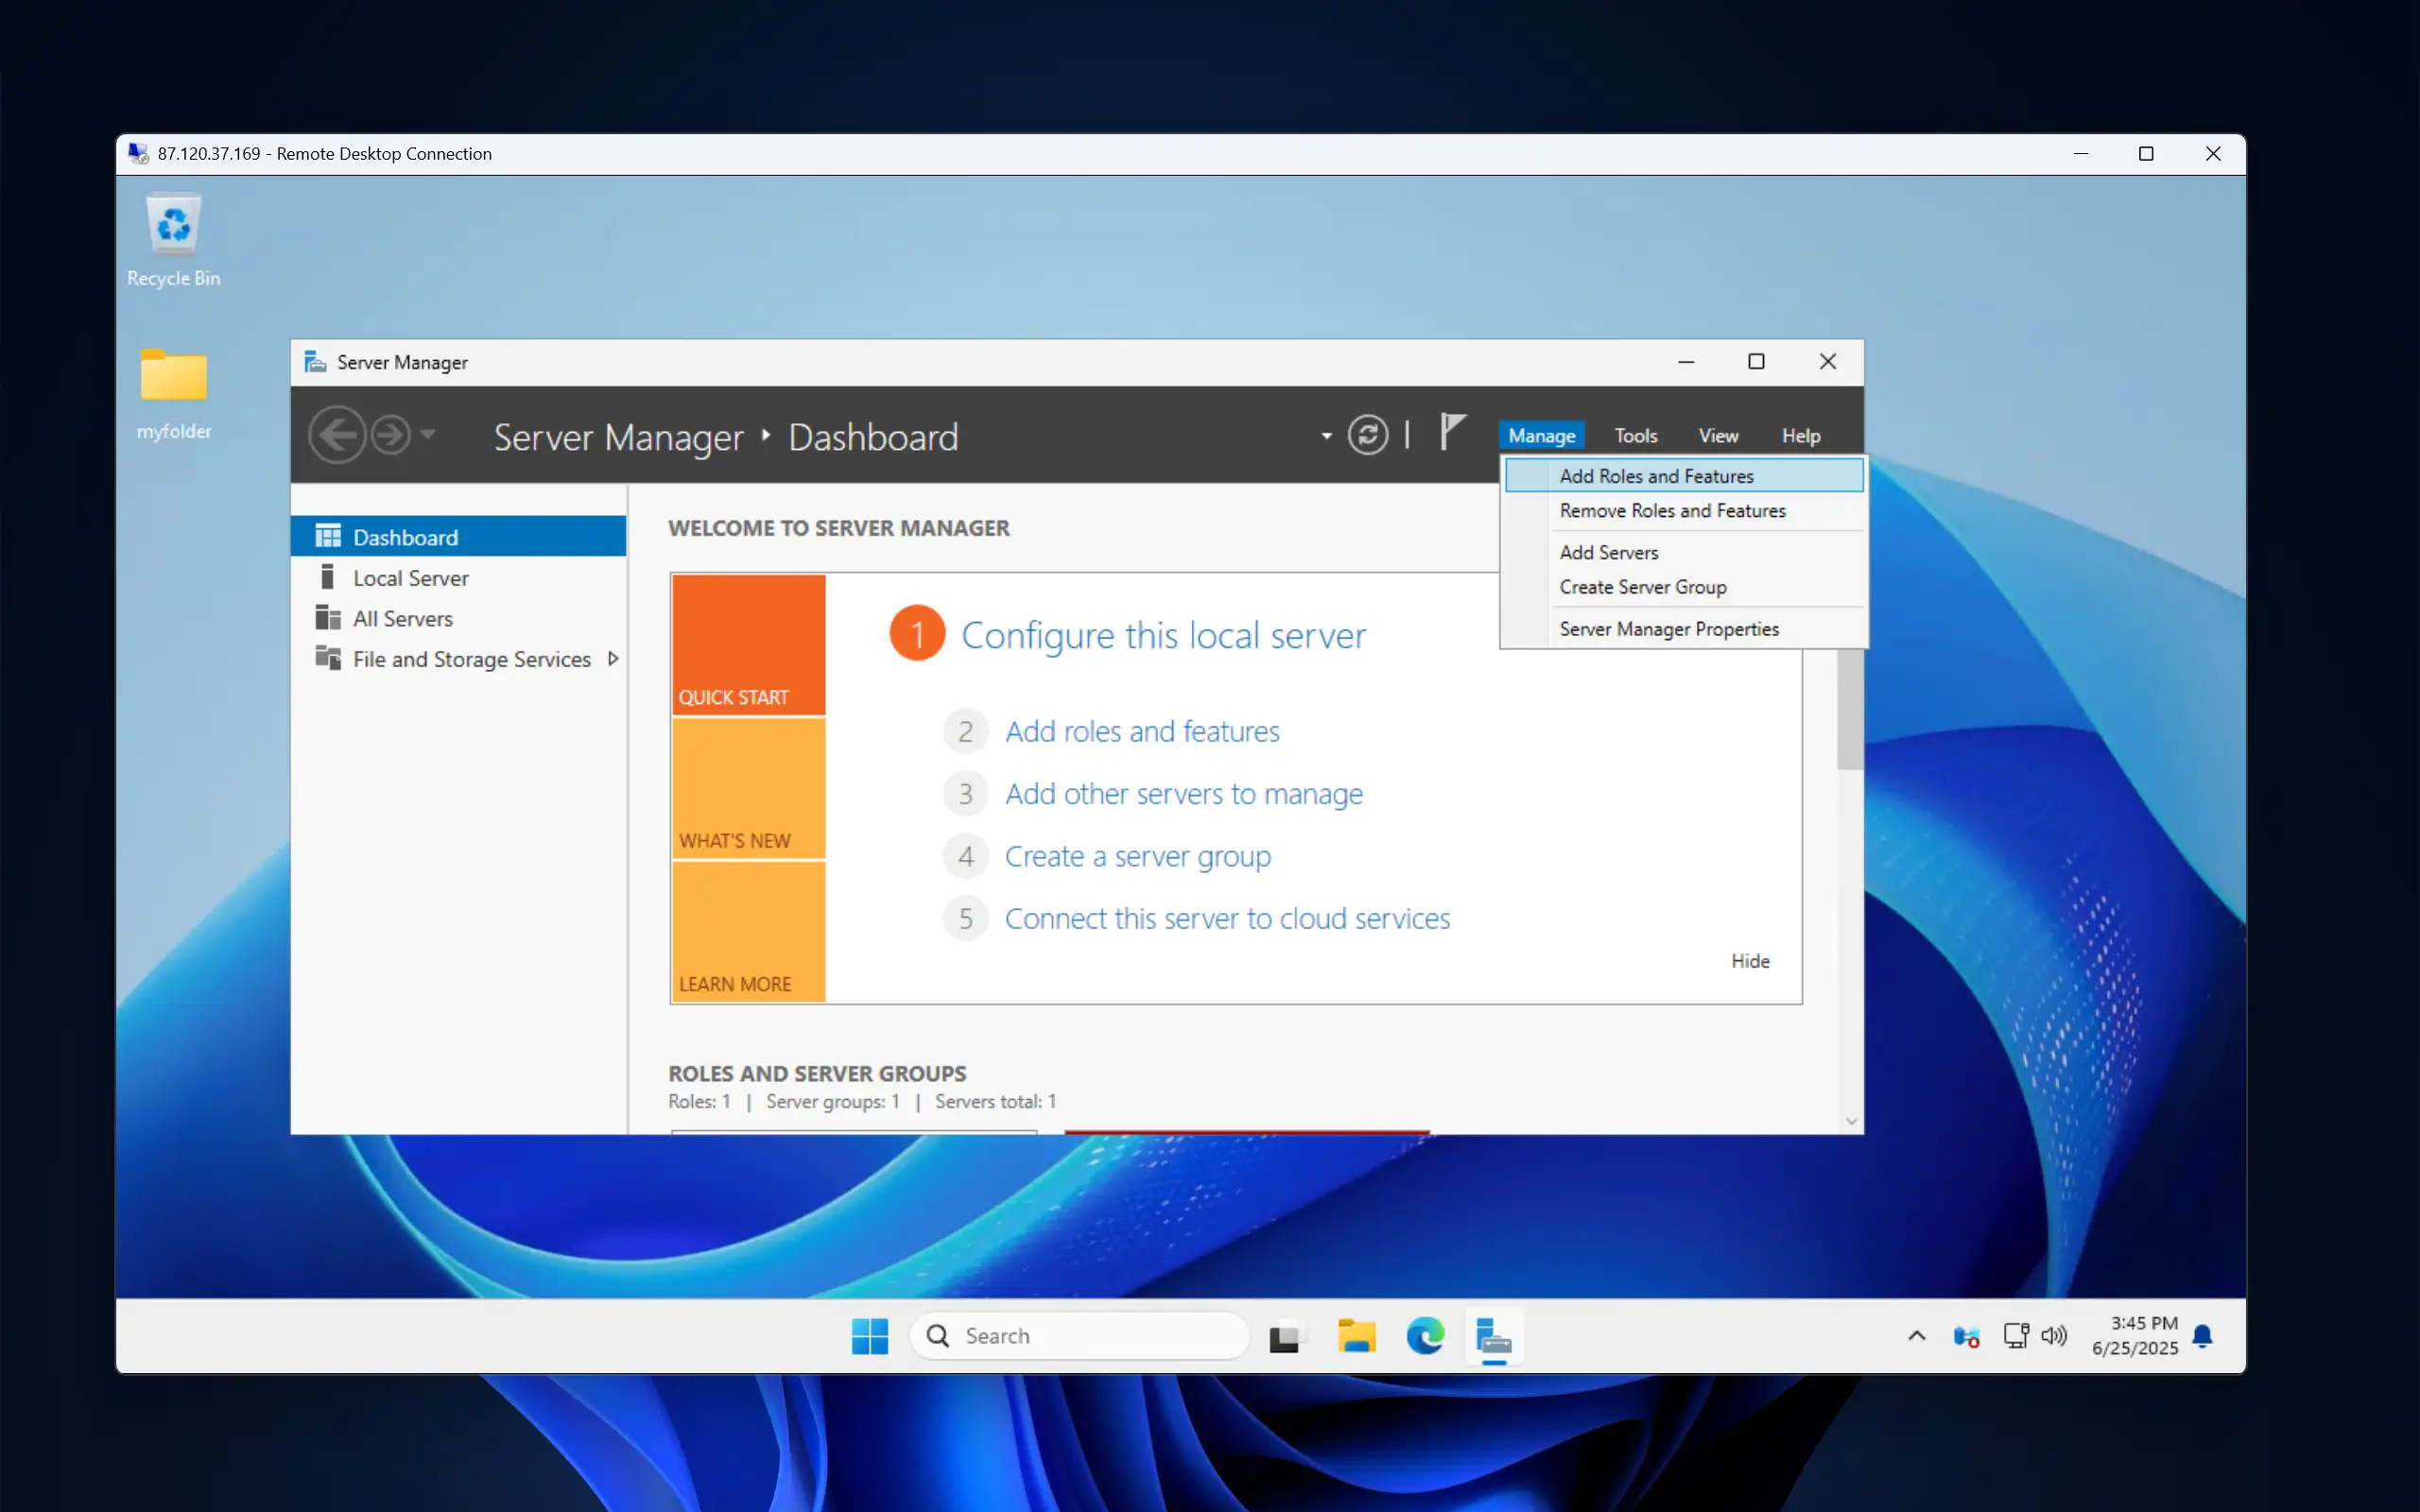Minimize the Remote Desktop Connection window
This screenshot has height=1512, width=2420.
2081,154
